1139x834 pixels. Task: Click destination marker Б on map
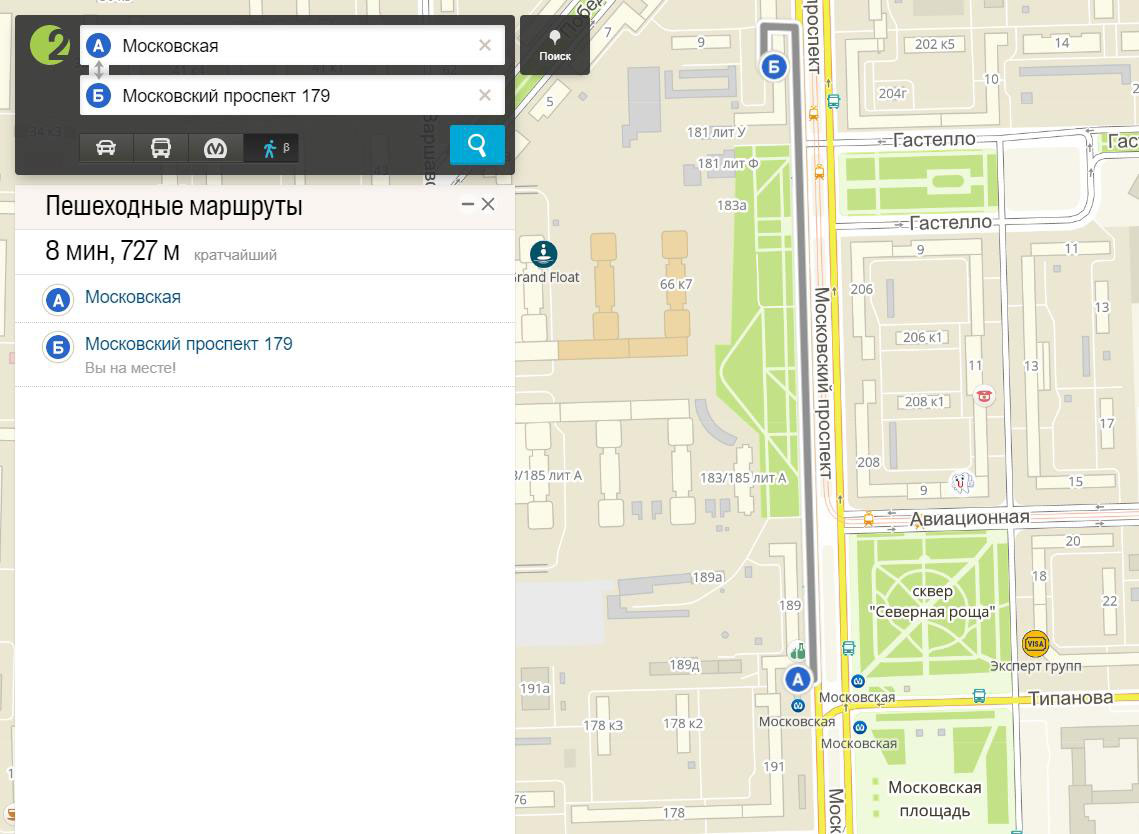[773, 67]
